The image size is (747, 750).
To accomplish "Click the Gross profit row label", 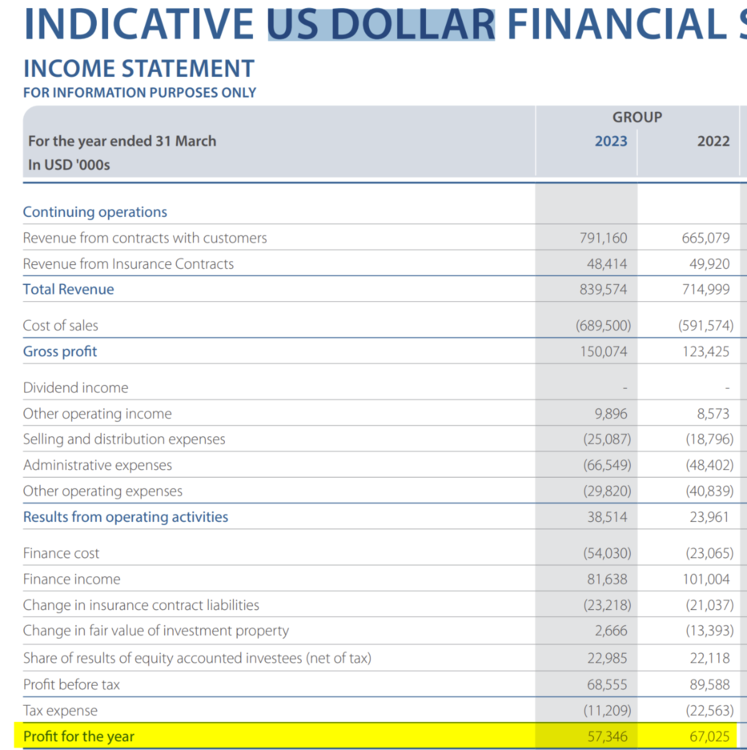I will click(x=60, y=352).
